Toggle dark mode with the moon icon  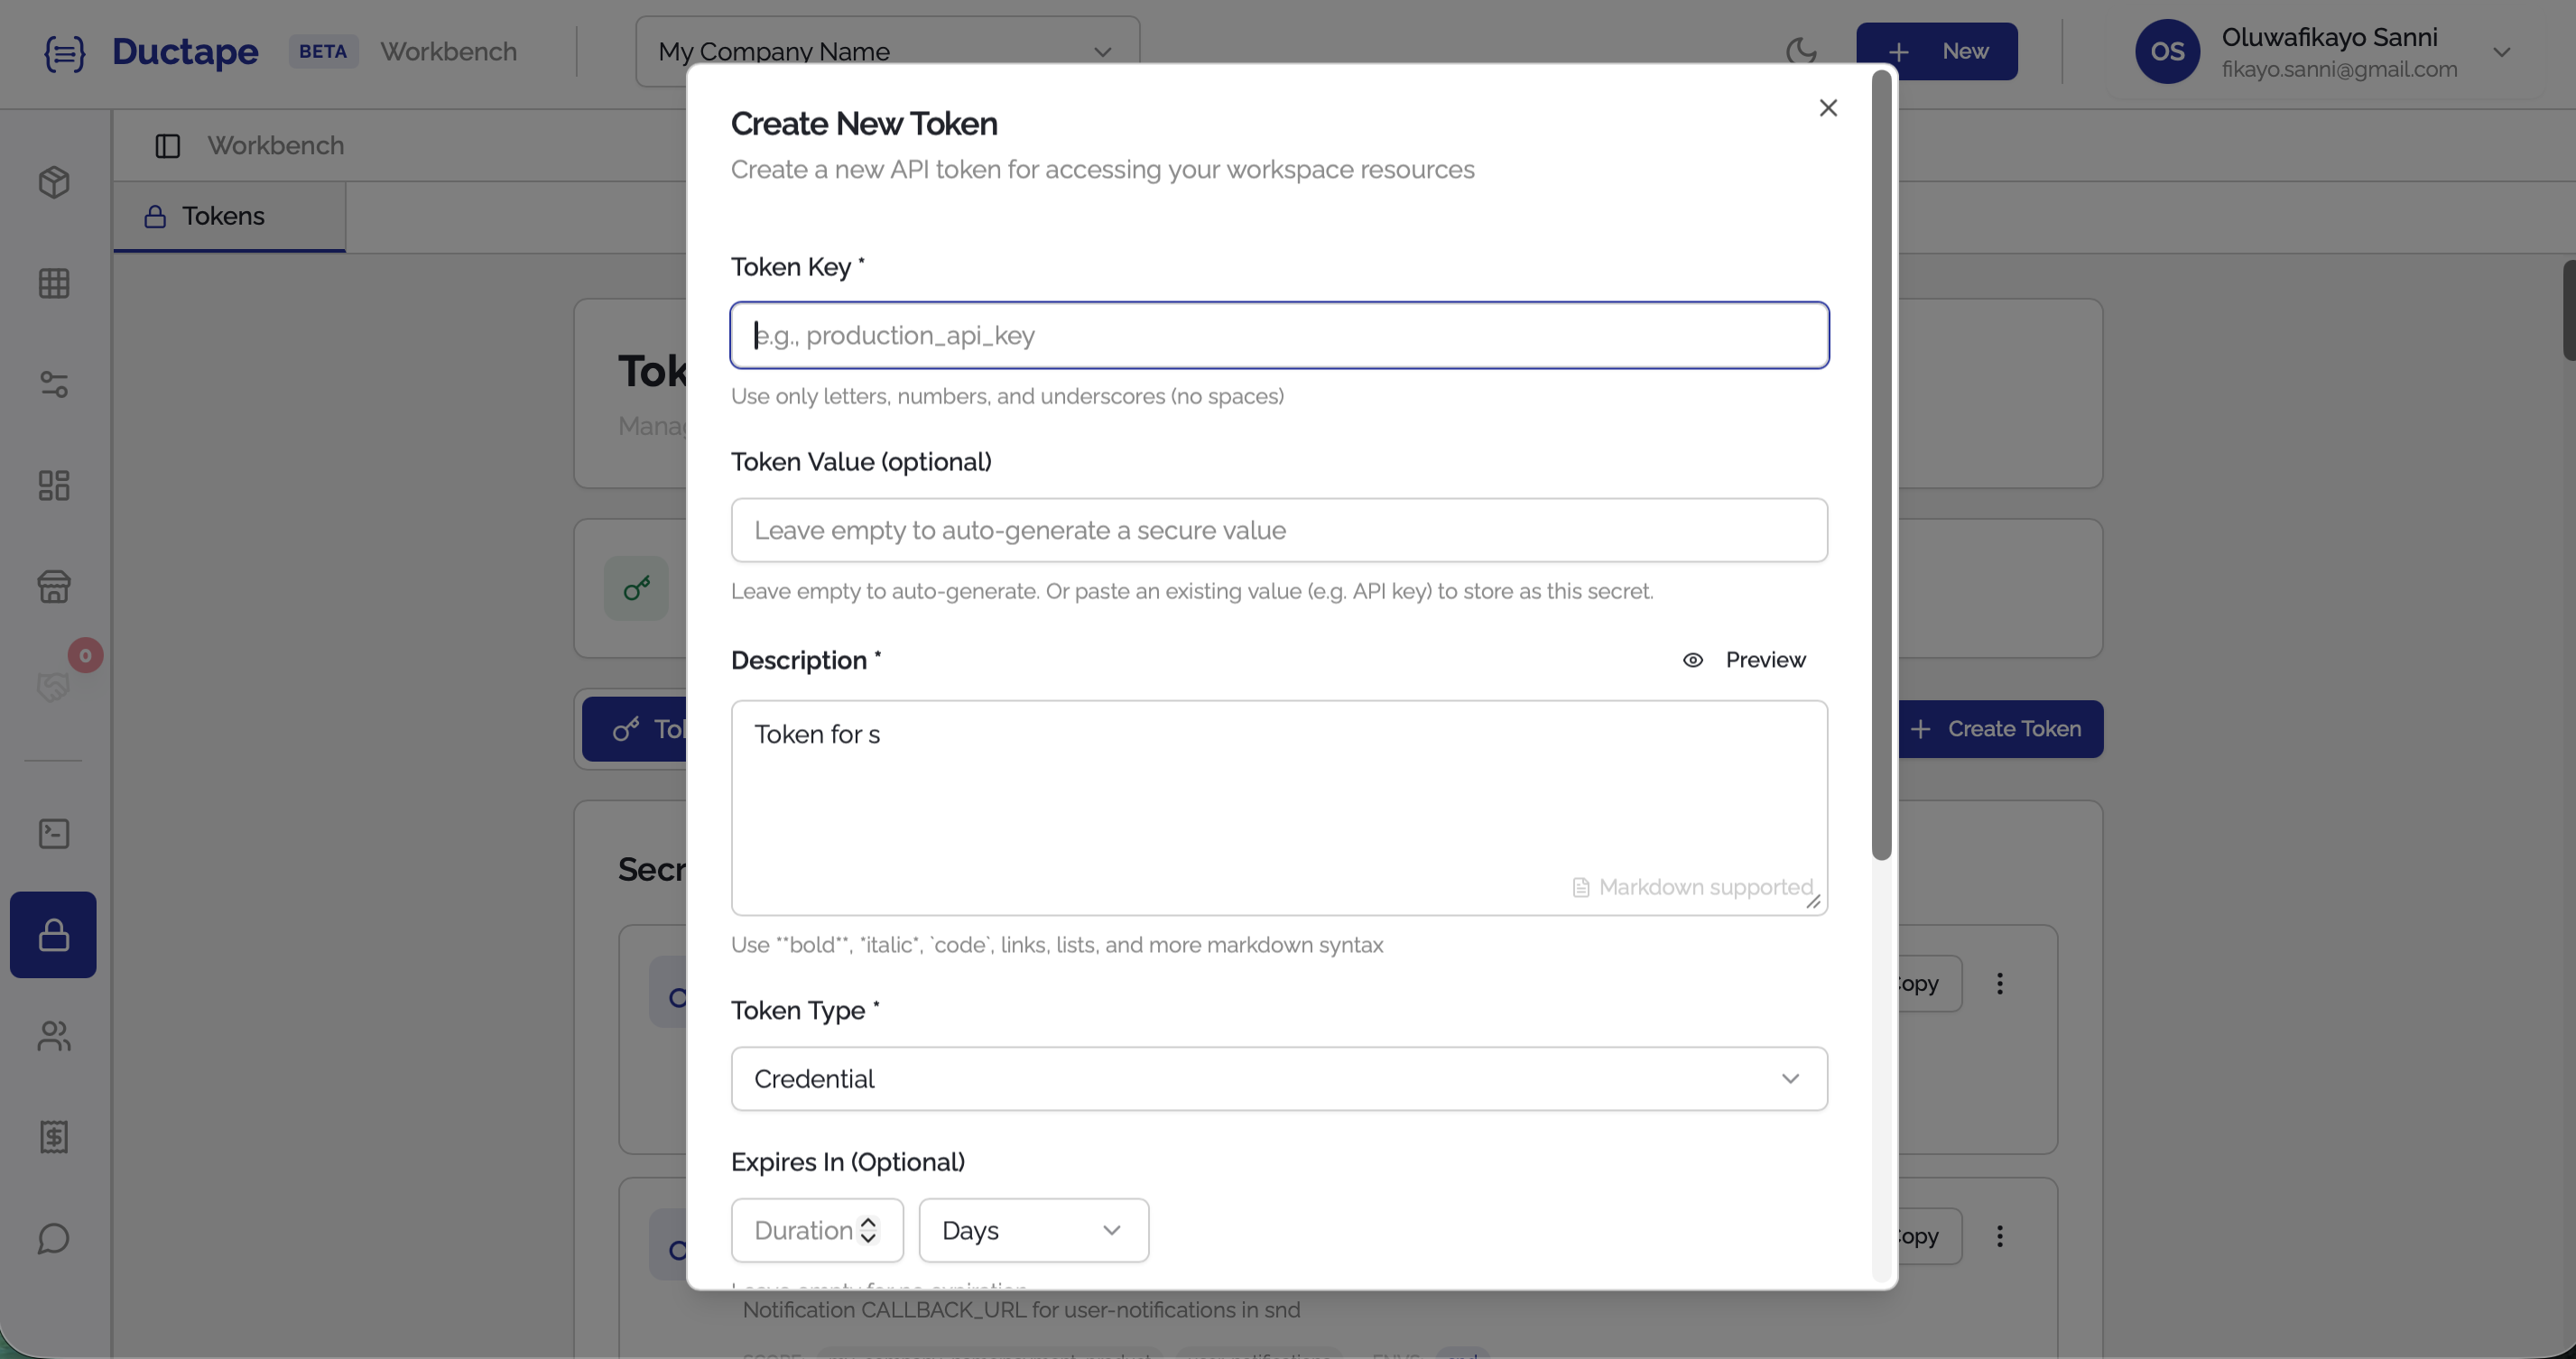point(1802,51)
